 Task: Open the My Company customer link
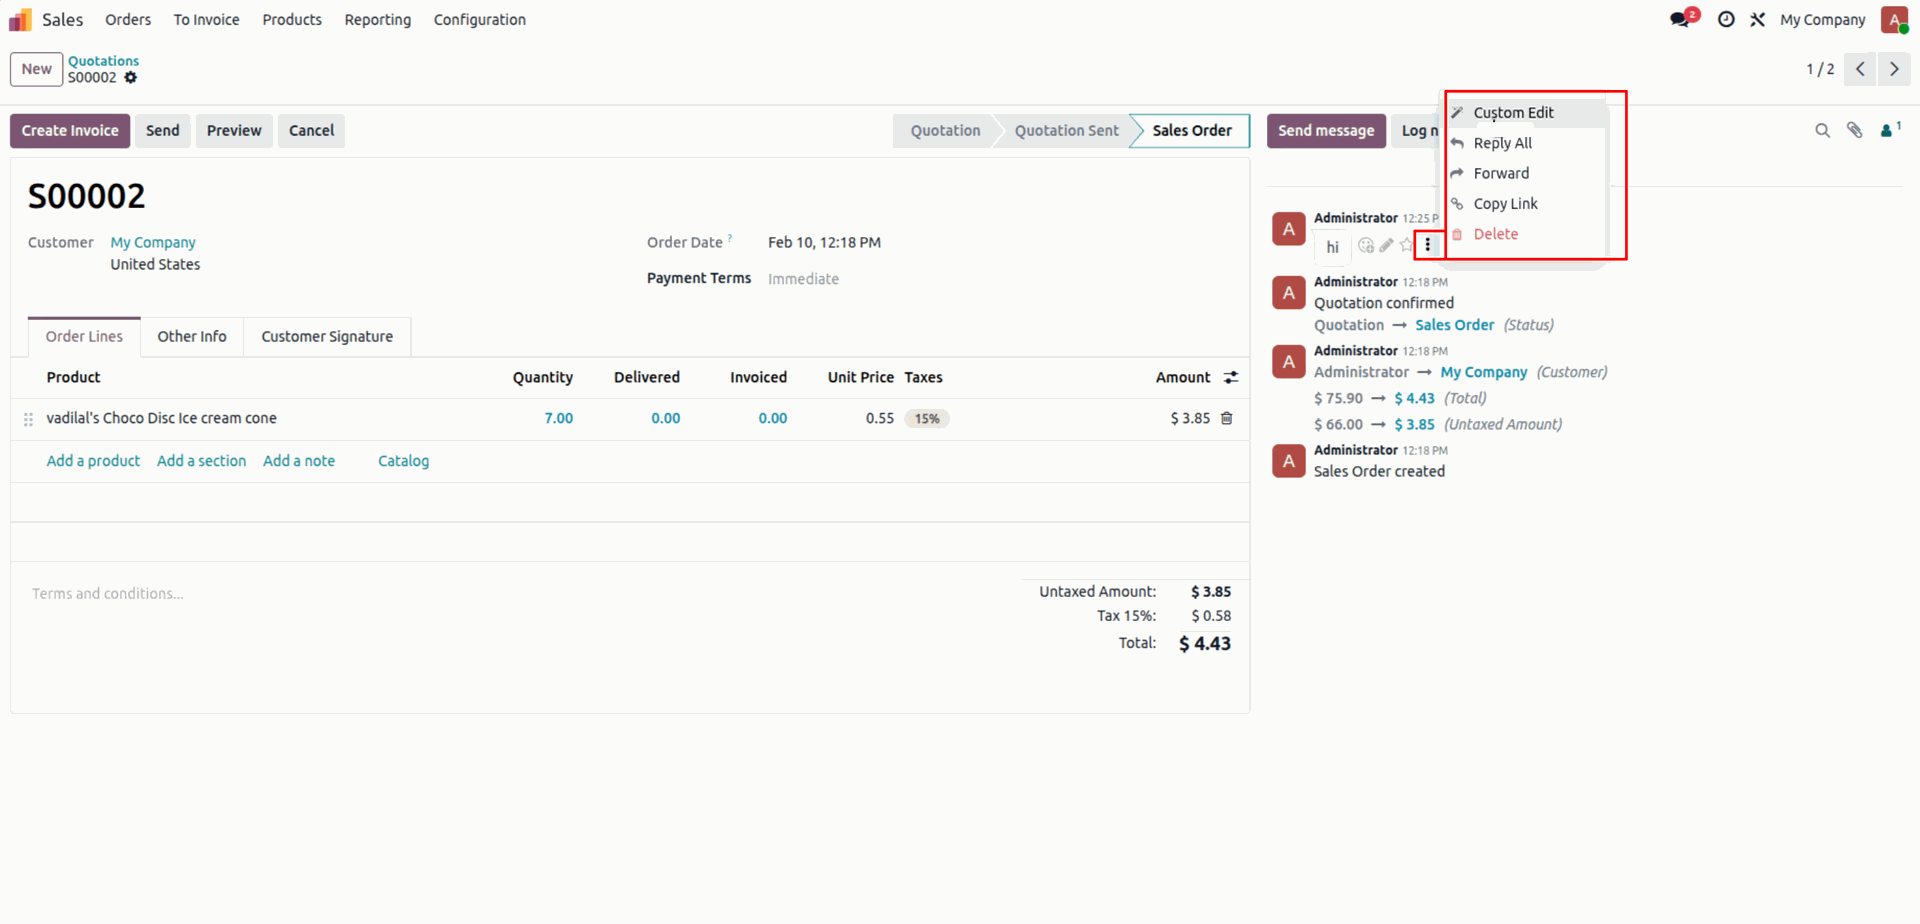point(153,243)
